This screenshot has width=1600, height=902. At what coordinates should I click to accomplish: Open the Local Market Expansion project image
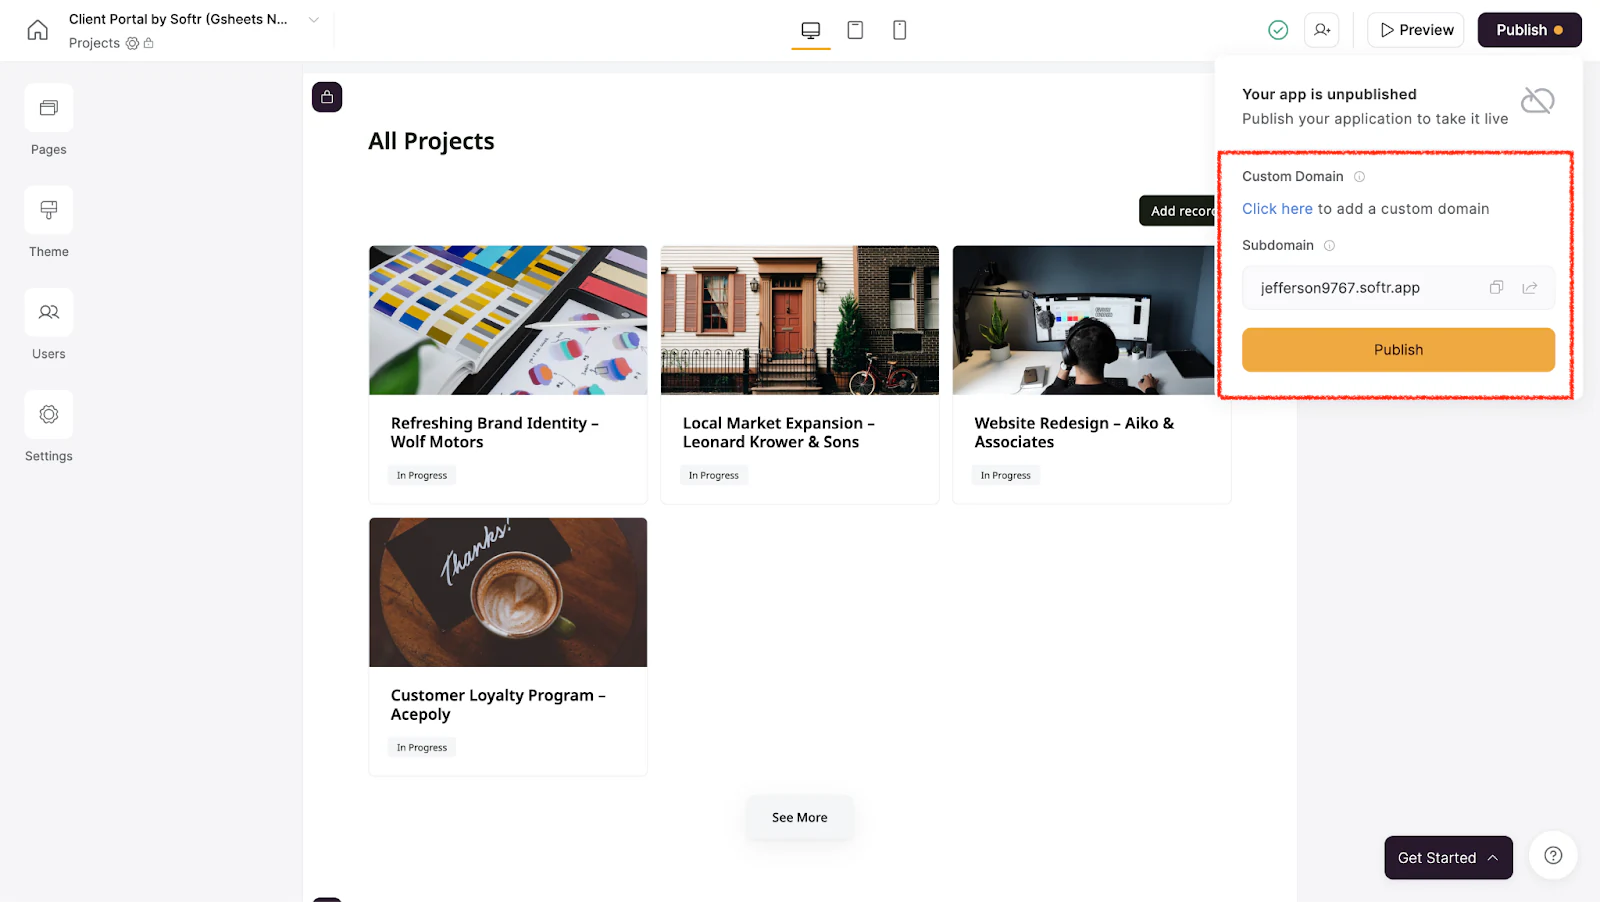[800, 320]
